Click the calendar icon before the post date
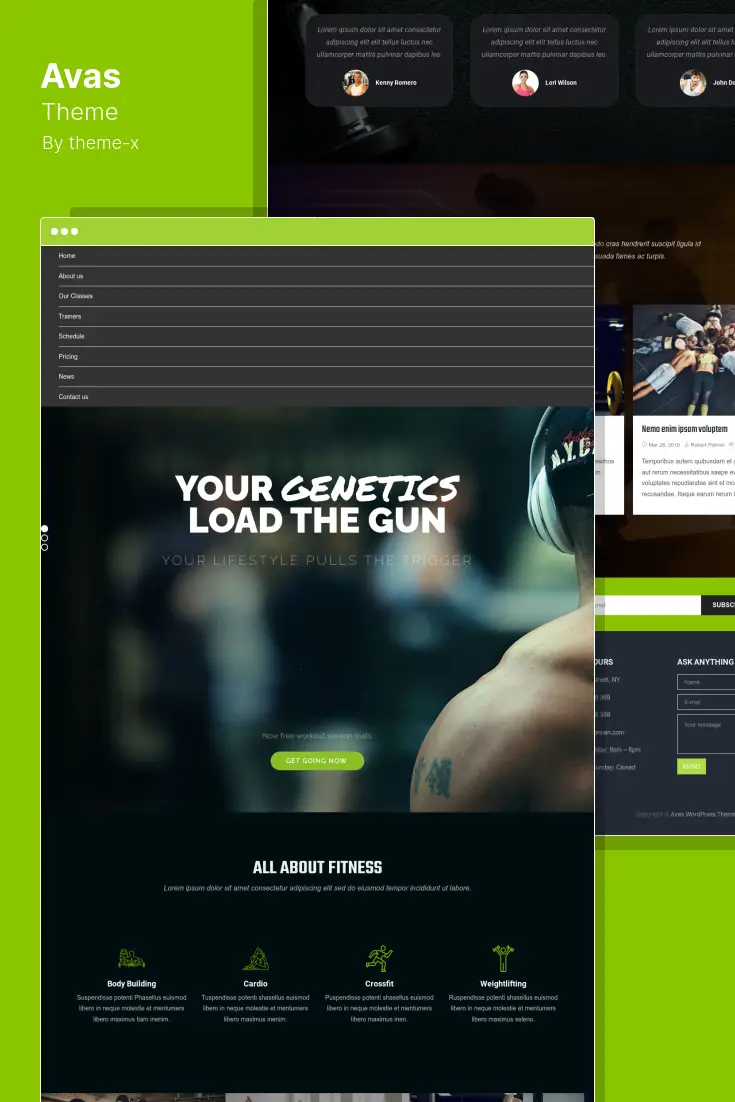This screenshot has height=1102, width=735. [644, 445]
